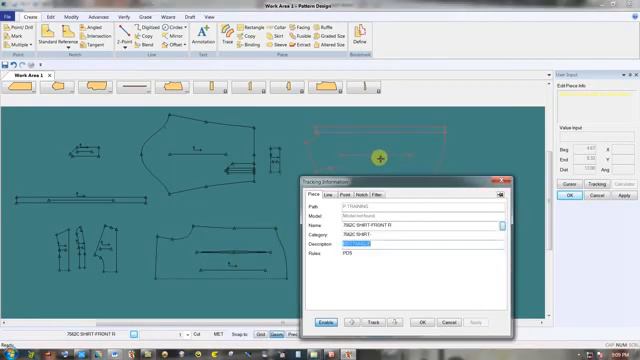Select the Altered Size tool
Viewport: 640px width, 360px height.
(329, 44)
